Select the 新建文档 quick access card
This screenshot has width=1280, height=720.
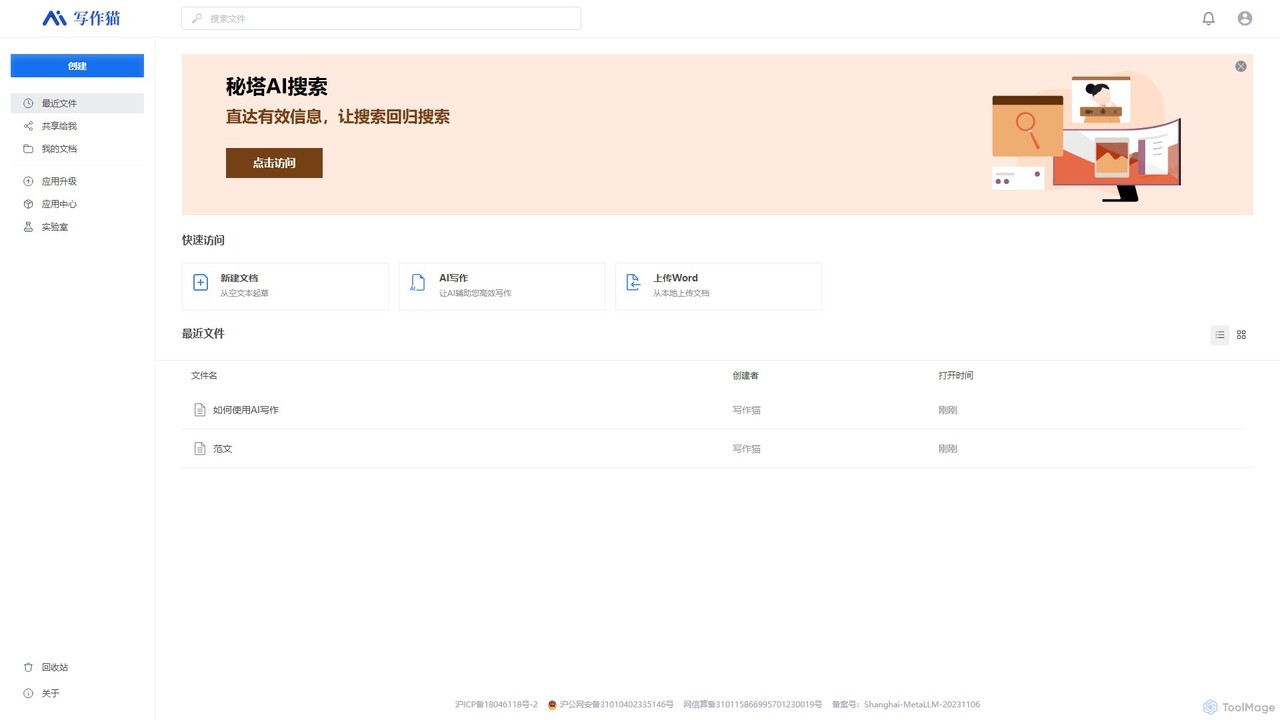tap(285, 286)
